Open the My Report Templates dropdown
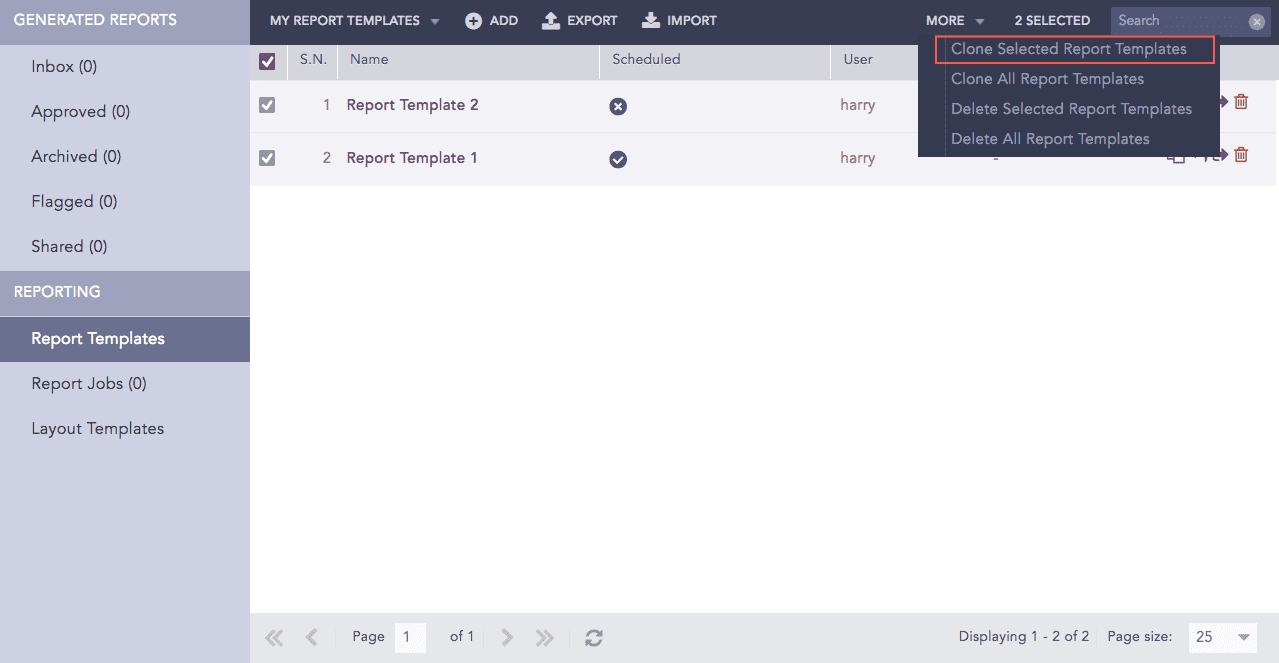The height and width of the screenshot is (663, 1279). [354, 21]
